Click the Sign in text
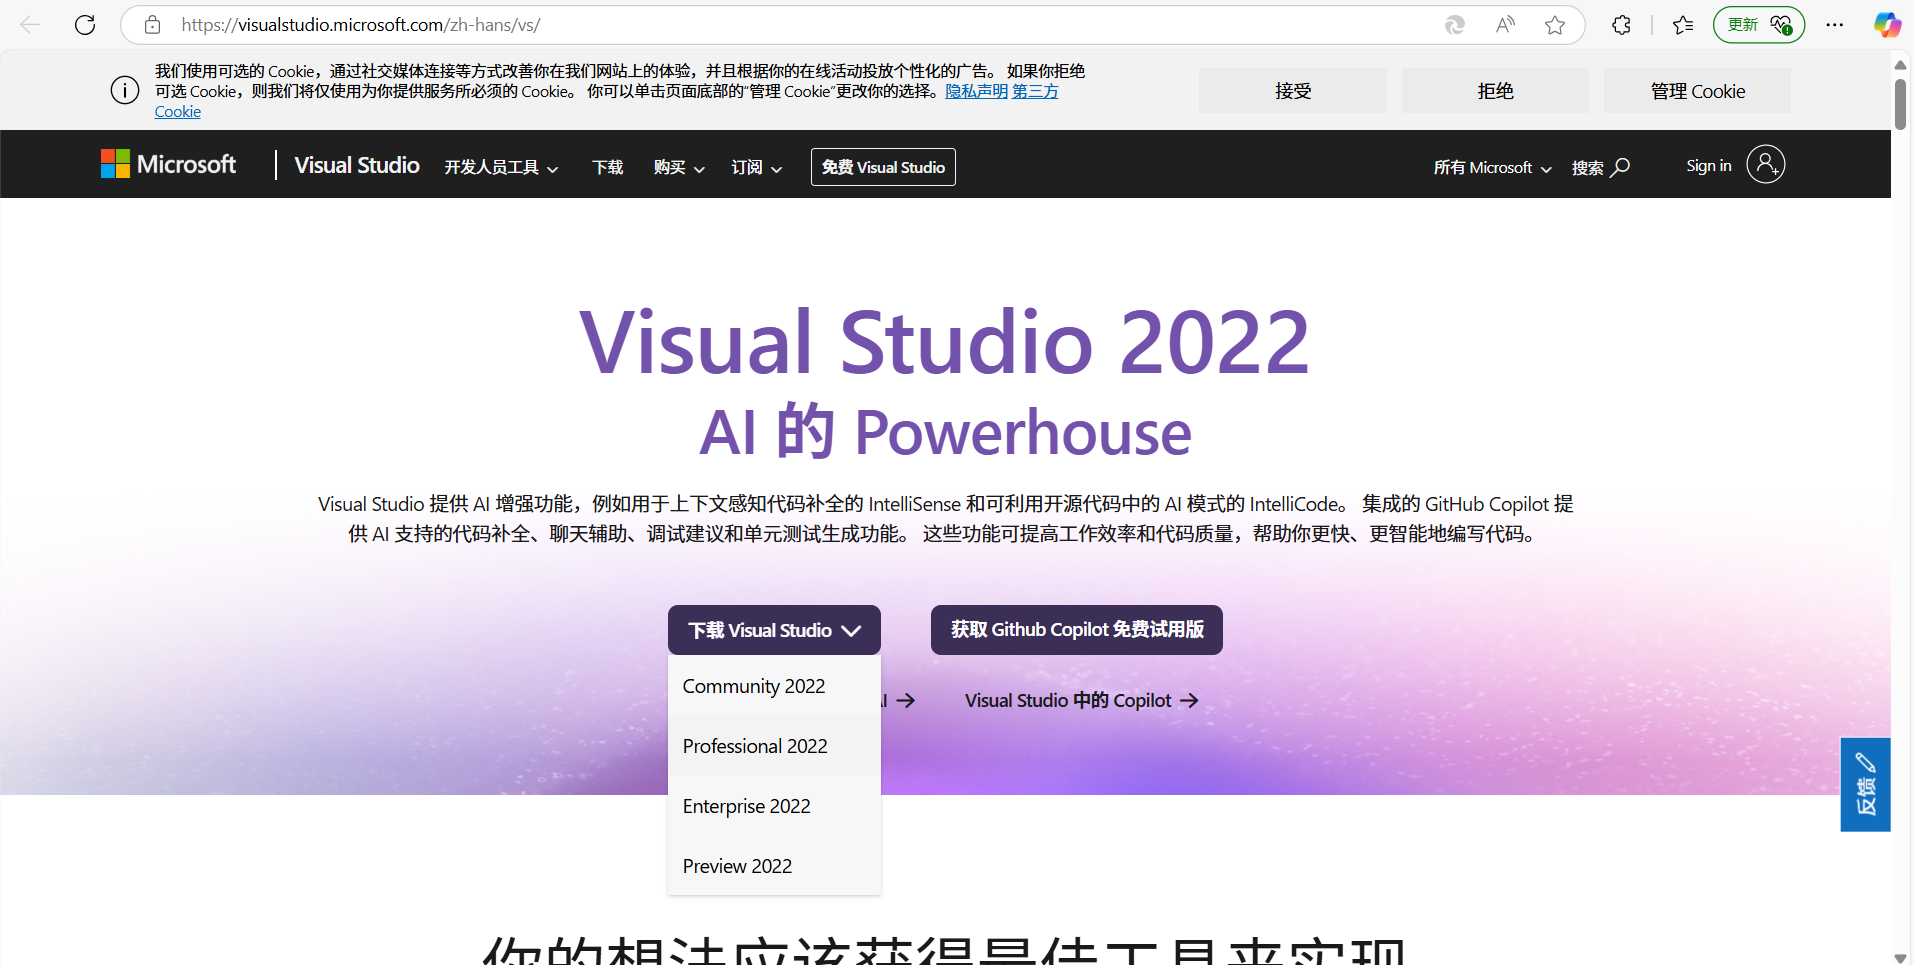 tap(1708, 166)
